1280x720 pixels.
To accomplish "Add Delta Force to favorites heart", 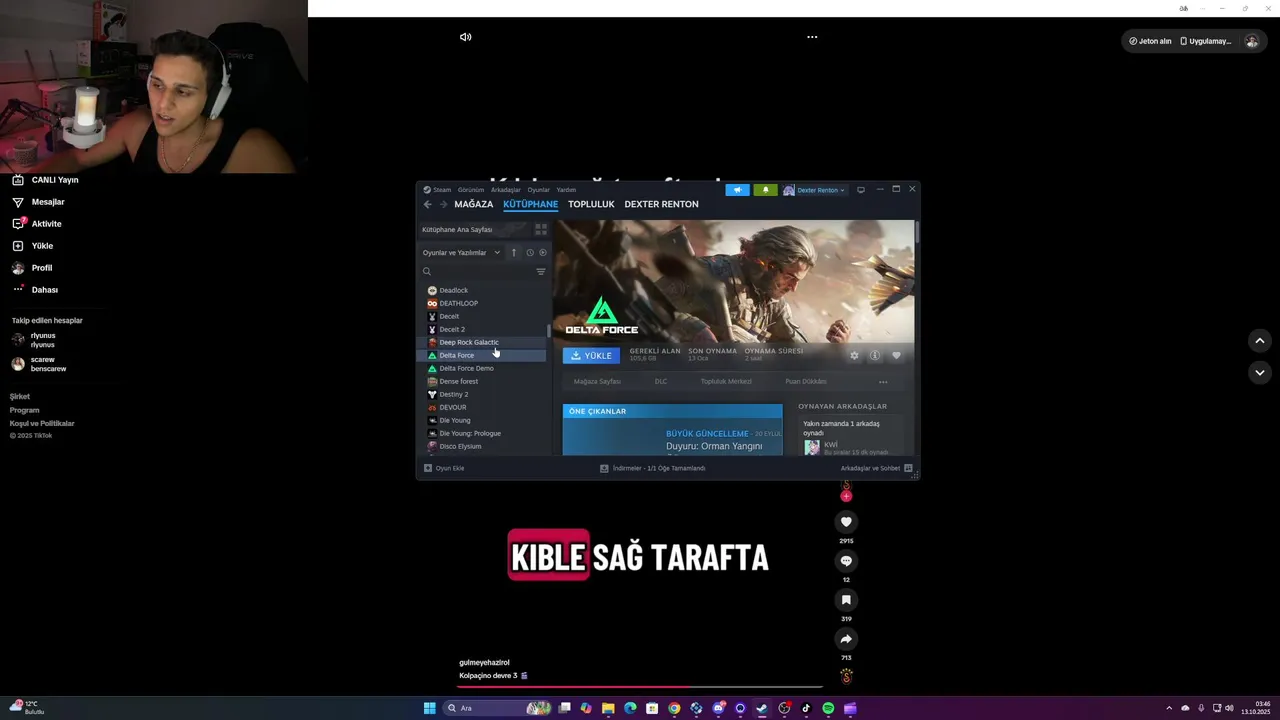I will pos(896,356).
